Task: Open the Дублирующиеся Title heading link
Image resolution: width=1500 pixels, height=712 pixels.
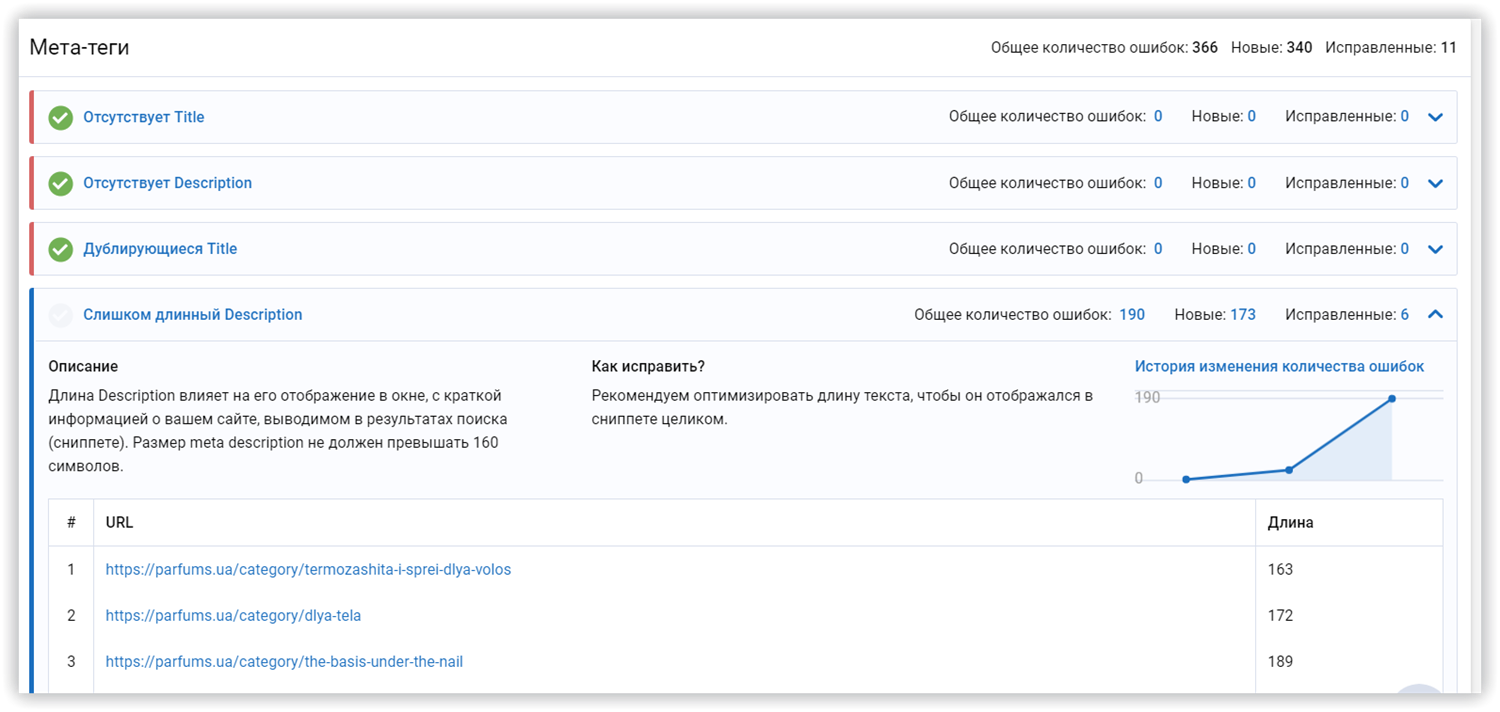Action: (x=160, y=249)
